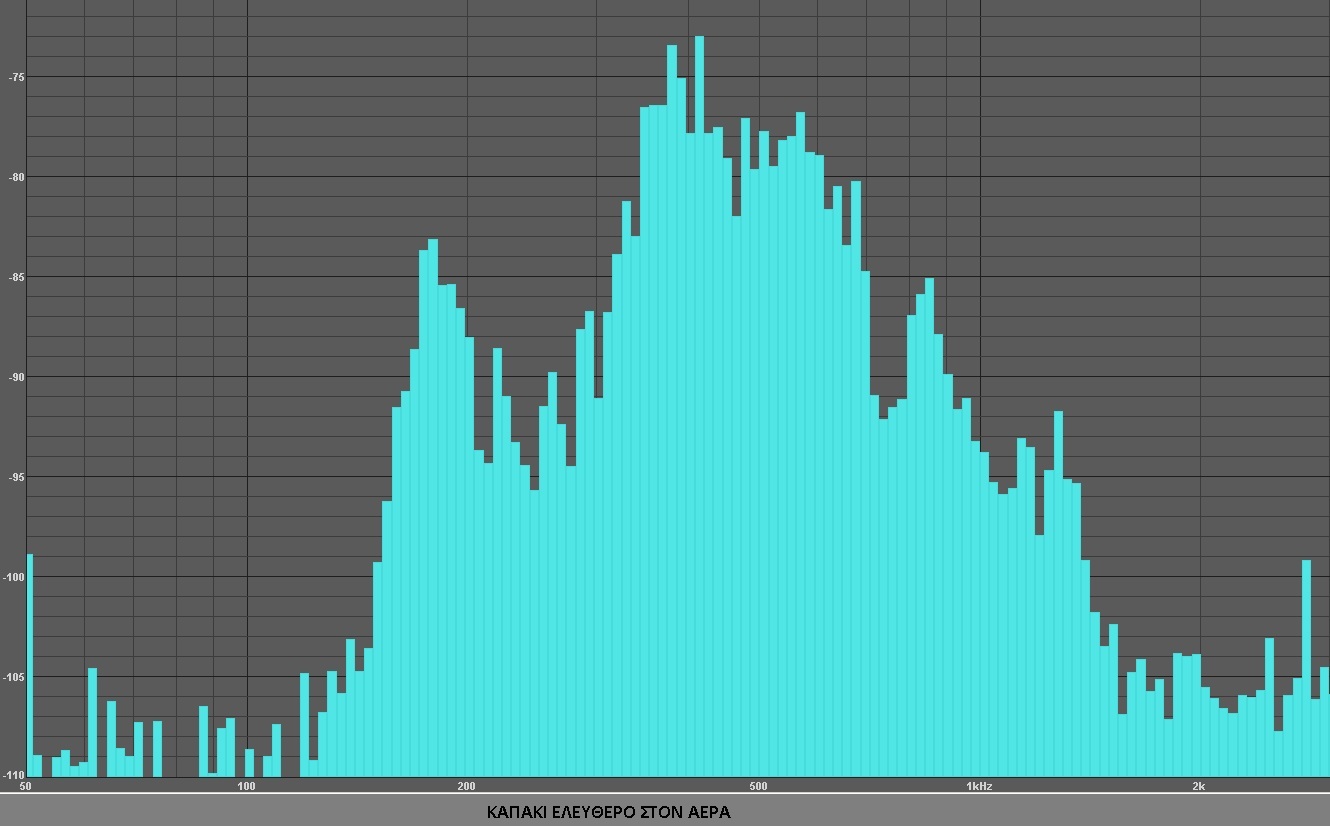Image resolution: width=1330 pixels, height=826 pixels.
Task: Click the caption ΚΑΠΑΚΙ ΕΛΕΥΘΕΡΟ ΣΤΟΝ ΑΕΡΑ
Action: click(608, 812)
